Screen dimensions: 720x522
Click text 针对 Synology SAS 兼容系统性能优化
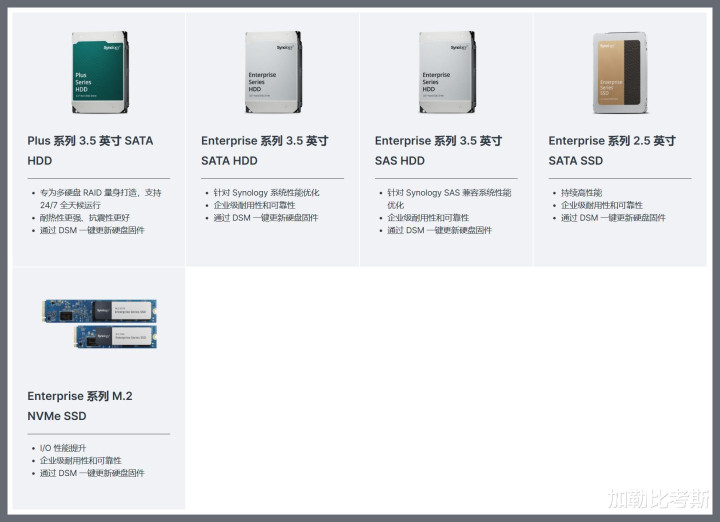point(449,199)
